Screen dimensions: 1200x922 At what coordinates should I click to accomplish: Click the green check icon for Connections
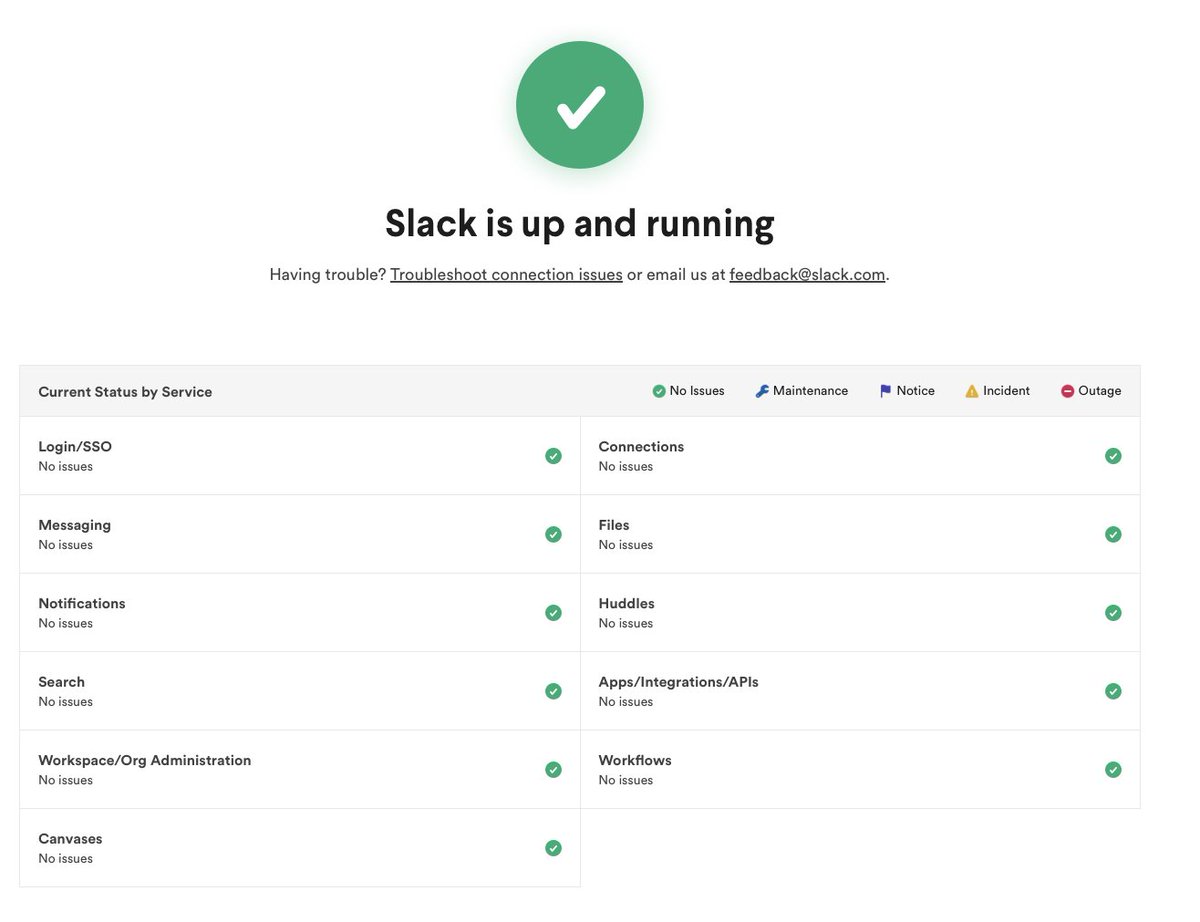click(x=1113, y=456)
